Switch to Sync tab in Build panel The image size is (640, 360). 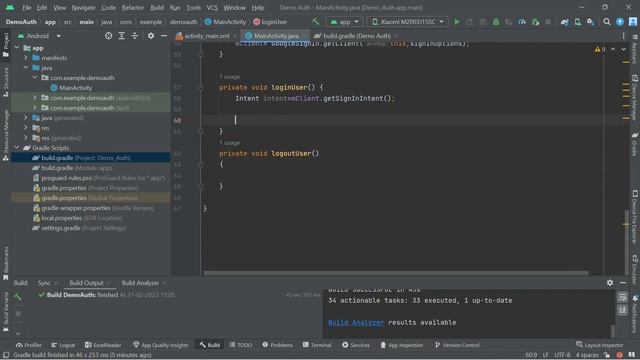pos(44,282)
